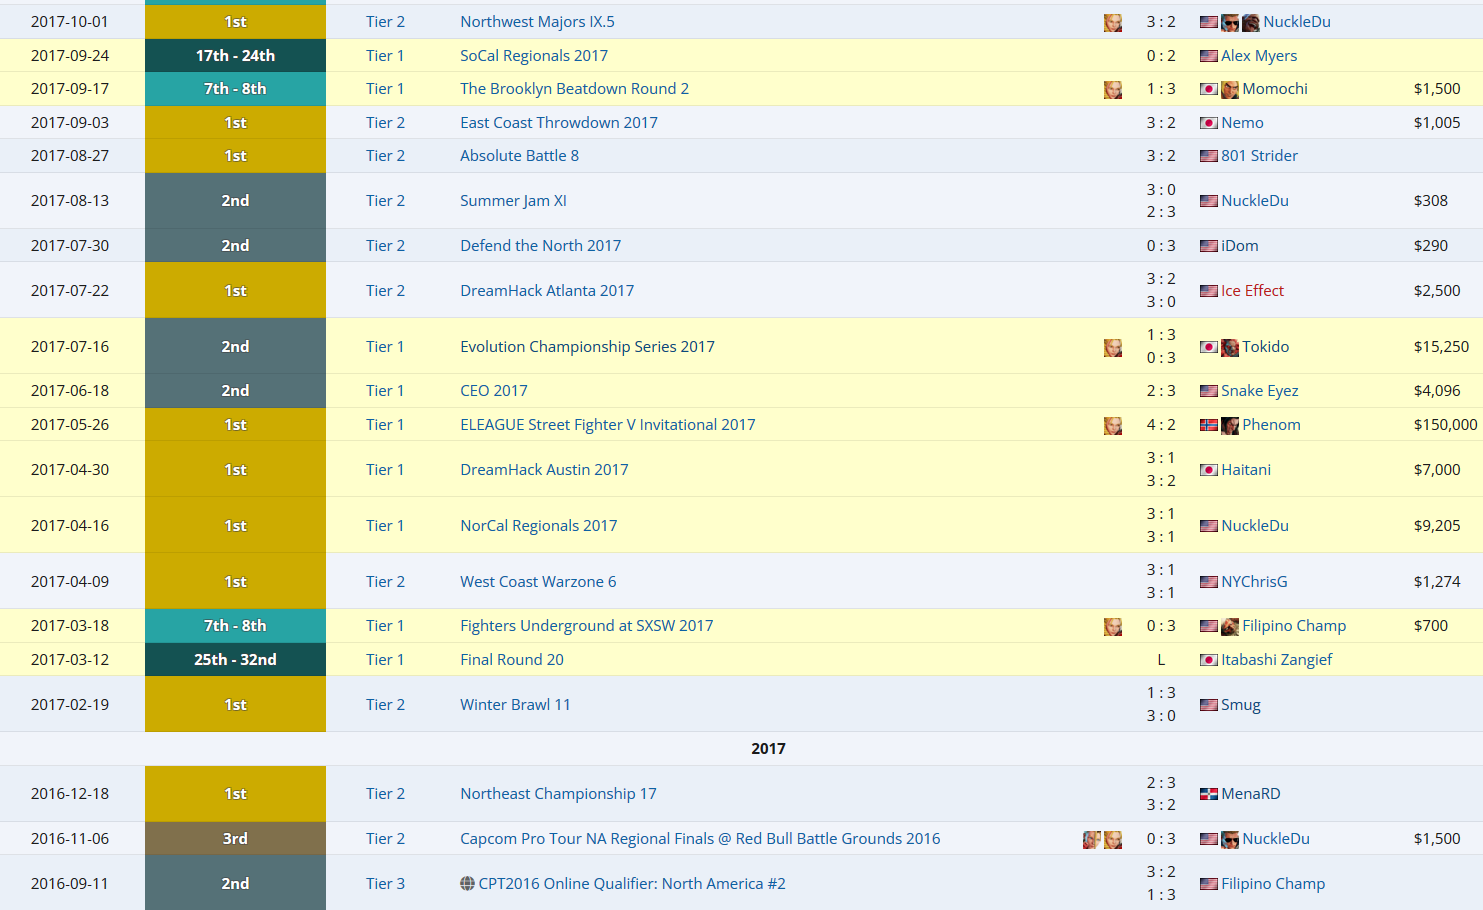Click the Japan flag in the Tokido row
The width and height of the screenshot is (1483, 910).
coord(1209,347)
